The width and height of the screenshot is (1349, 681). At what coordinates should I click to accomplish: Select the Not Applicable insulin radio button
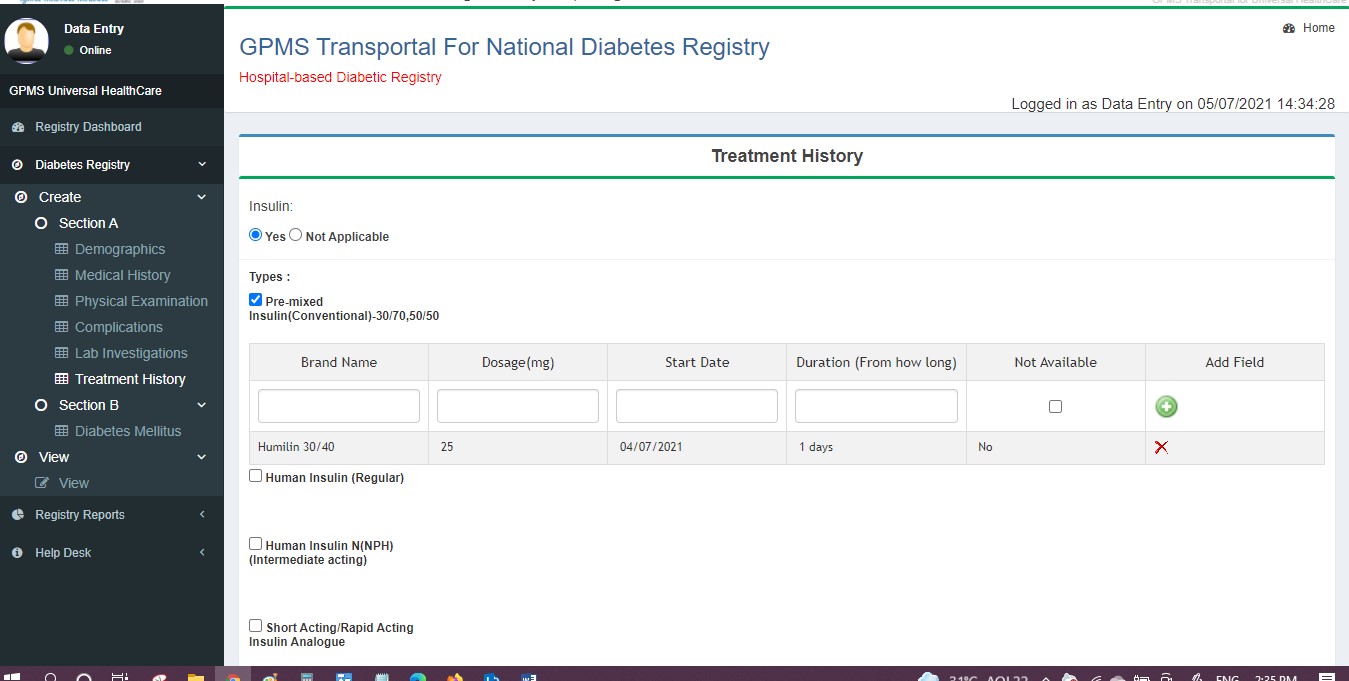point(296,236)
